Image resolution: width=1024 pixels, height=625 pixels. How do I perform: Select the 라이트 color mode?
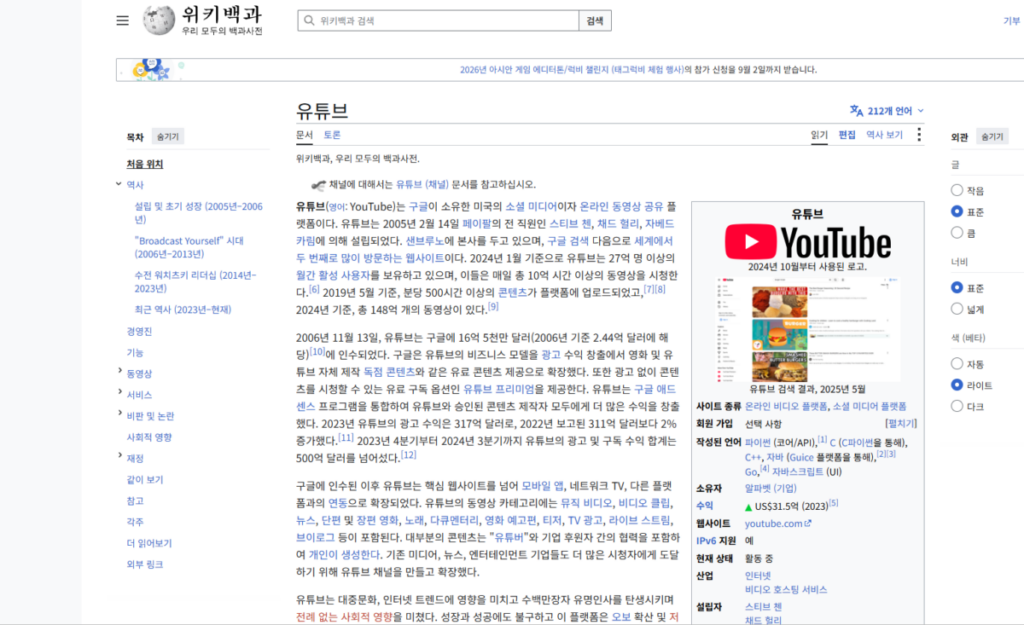957,385
